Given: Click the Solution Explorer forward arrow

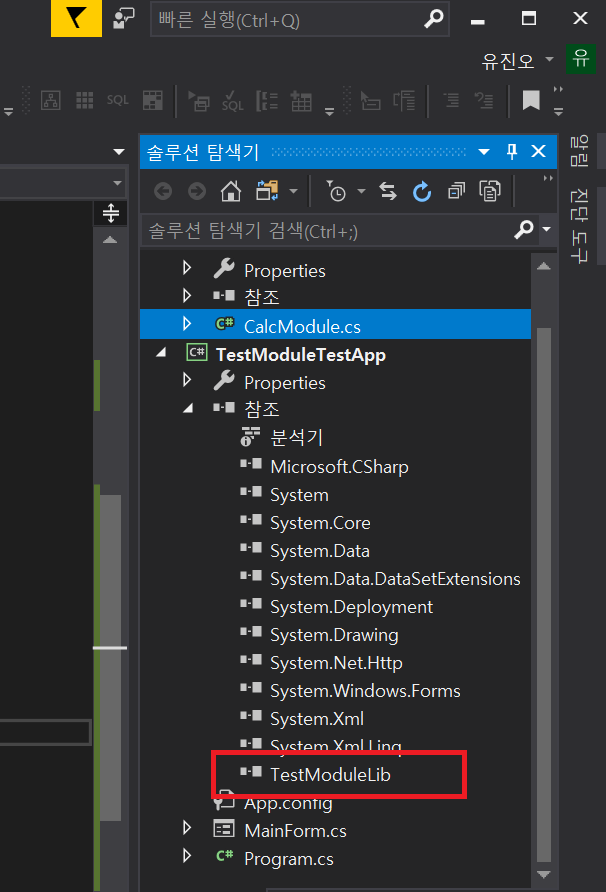Looking at the screenshot, I should [197, 191].
